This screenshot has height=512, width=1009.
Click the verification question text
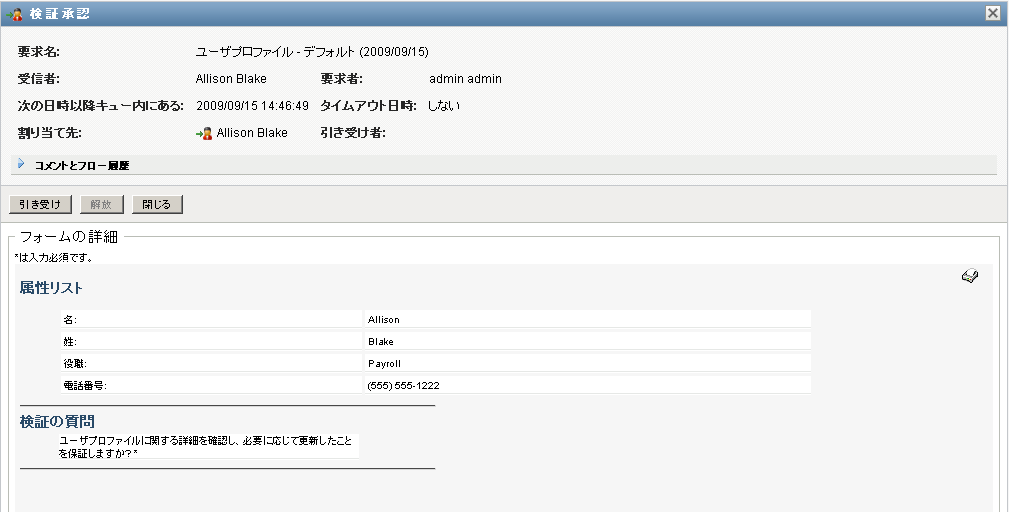(x=205, y=446)
